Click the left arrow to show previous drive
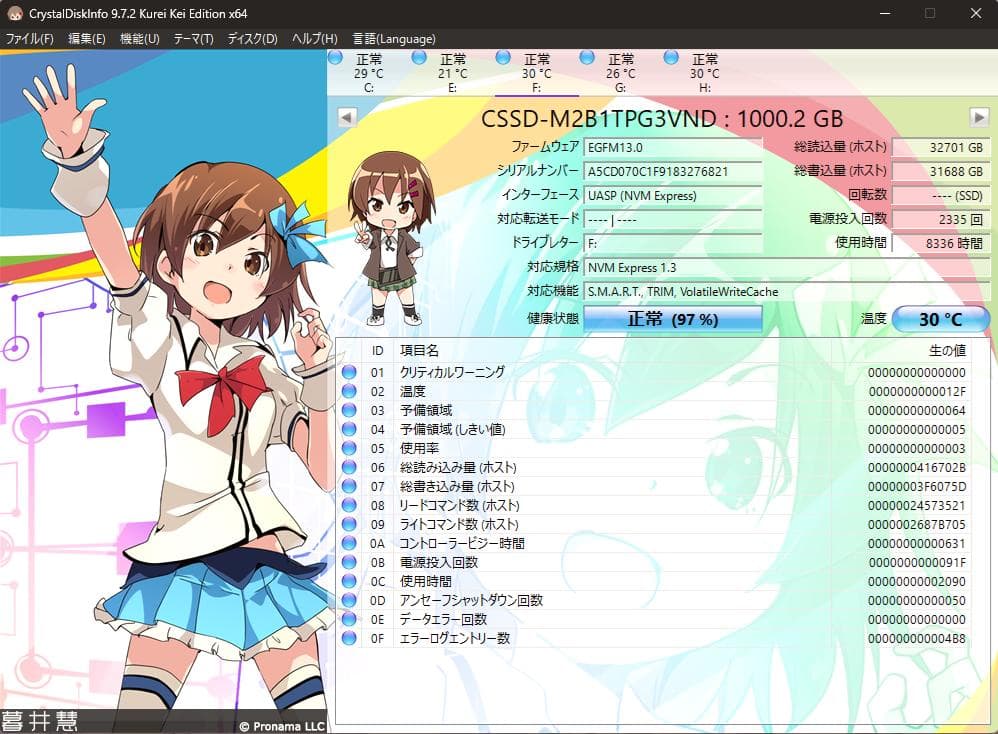 [x=345, y=118]
